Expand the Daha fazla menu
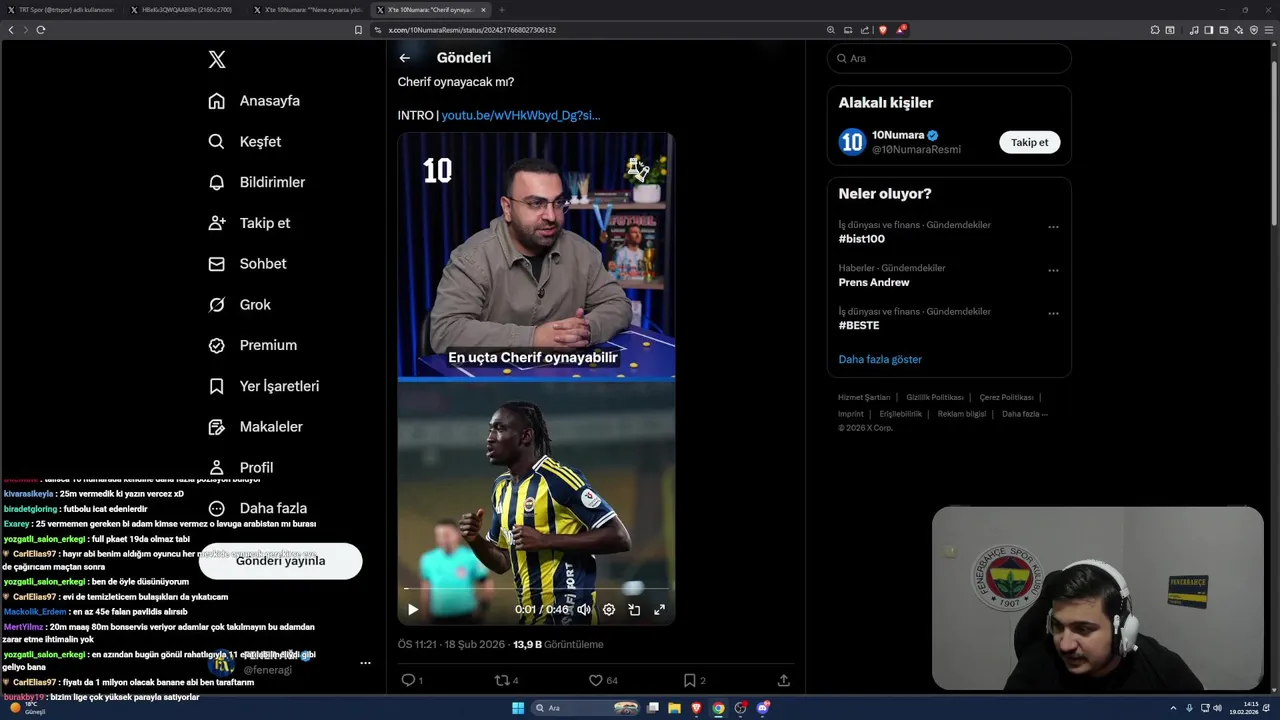This screenshot has height=720, width=1280. (257, 508)
